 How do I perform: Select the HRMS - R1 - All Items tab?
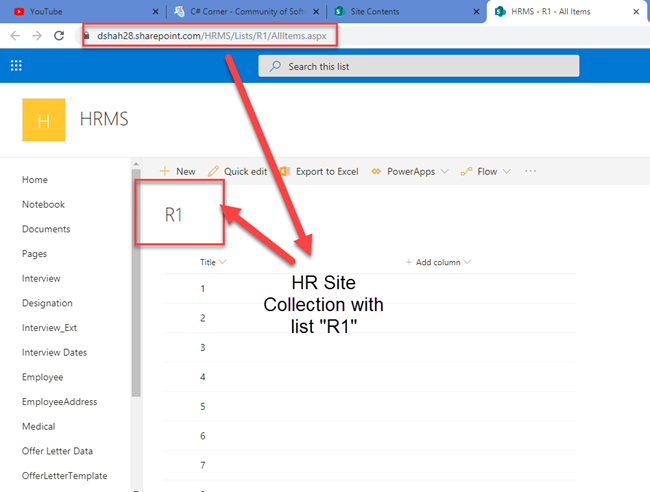(566, 12)
